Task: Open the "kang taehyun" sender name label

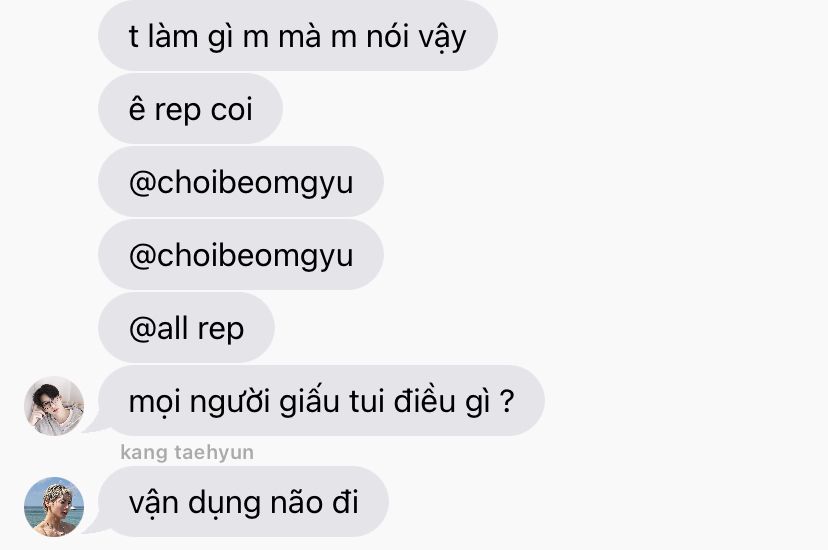Action: click(x=187, y=452)
